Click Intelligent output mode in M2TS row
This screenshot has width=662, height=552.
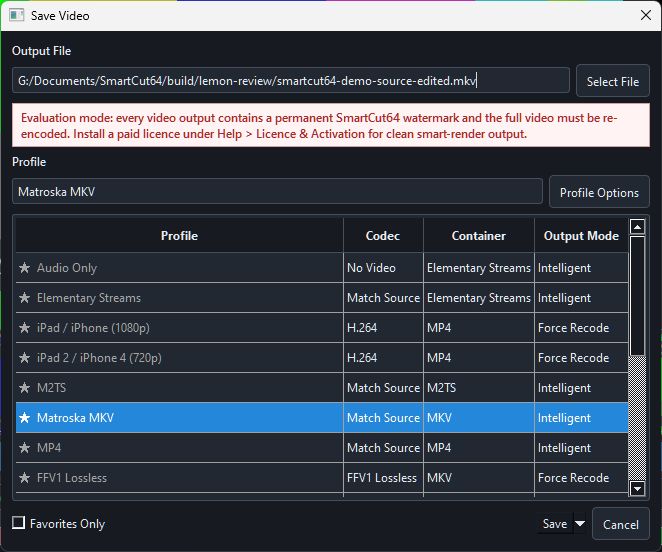(x=581, y=388)
